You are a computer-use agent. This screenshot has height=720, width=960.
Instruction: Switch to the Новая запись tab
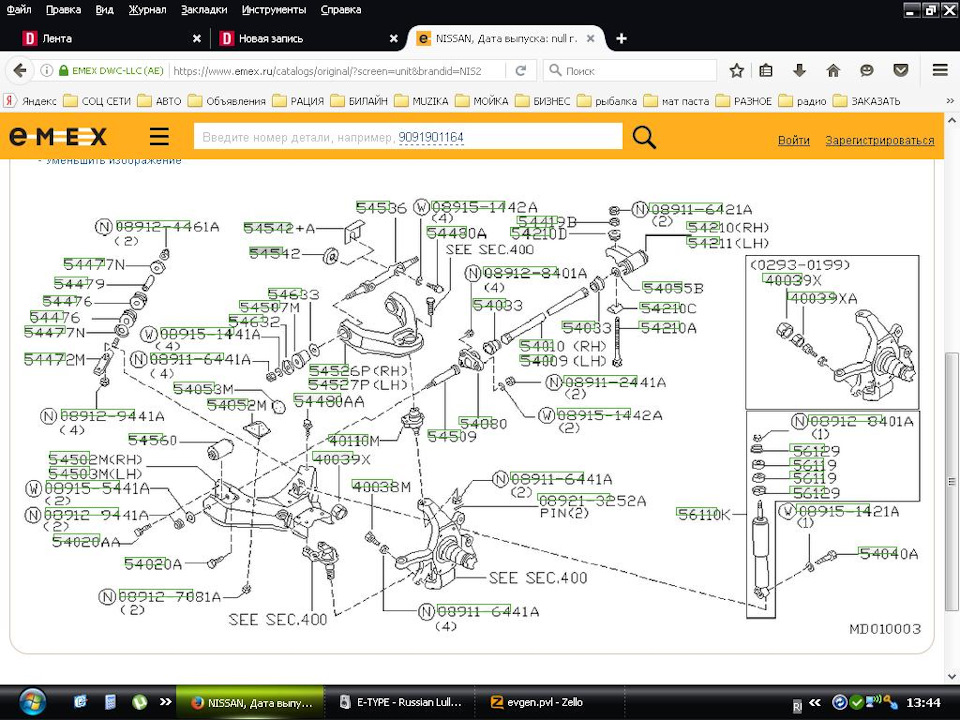tap(307, 39)
